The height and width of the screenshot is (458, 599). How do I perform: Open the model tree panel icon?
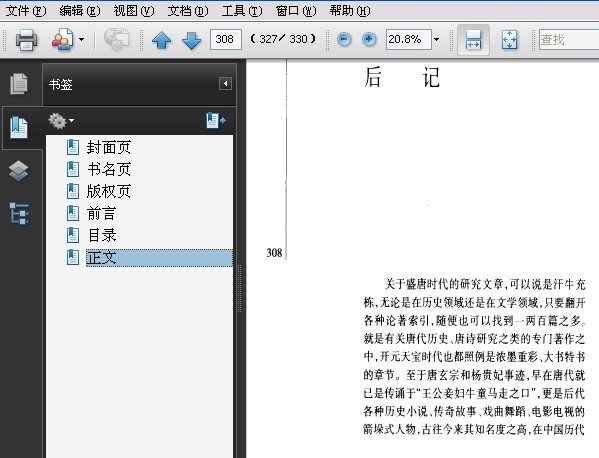(x=19, y=213)
